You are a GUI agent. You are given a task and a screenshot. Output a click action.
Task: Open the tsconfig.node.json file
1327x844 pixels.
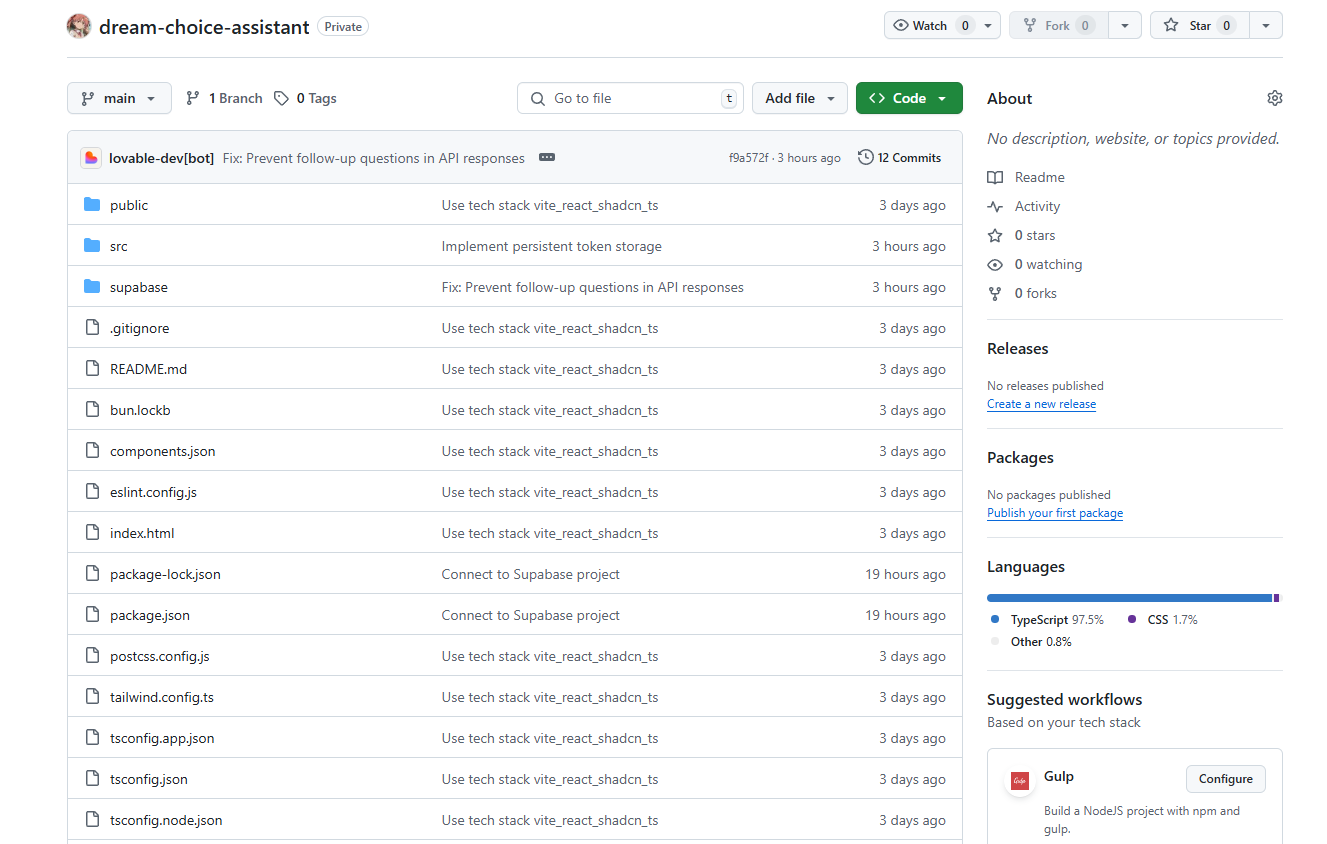(166, 820)
